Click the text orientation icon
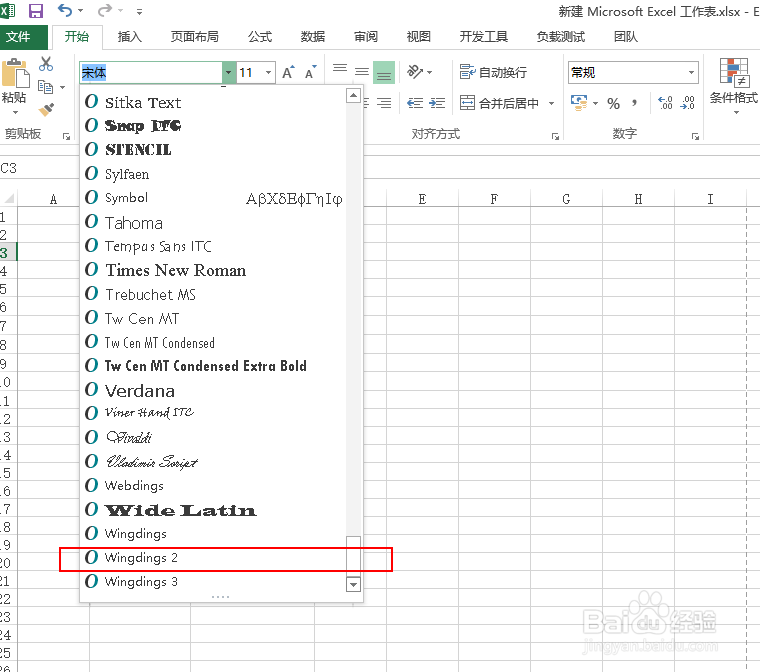The height and width of the screenshot is (672, 760). click(415, 72)
